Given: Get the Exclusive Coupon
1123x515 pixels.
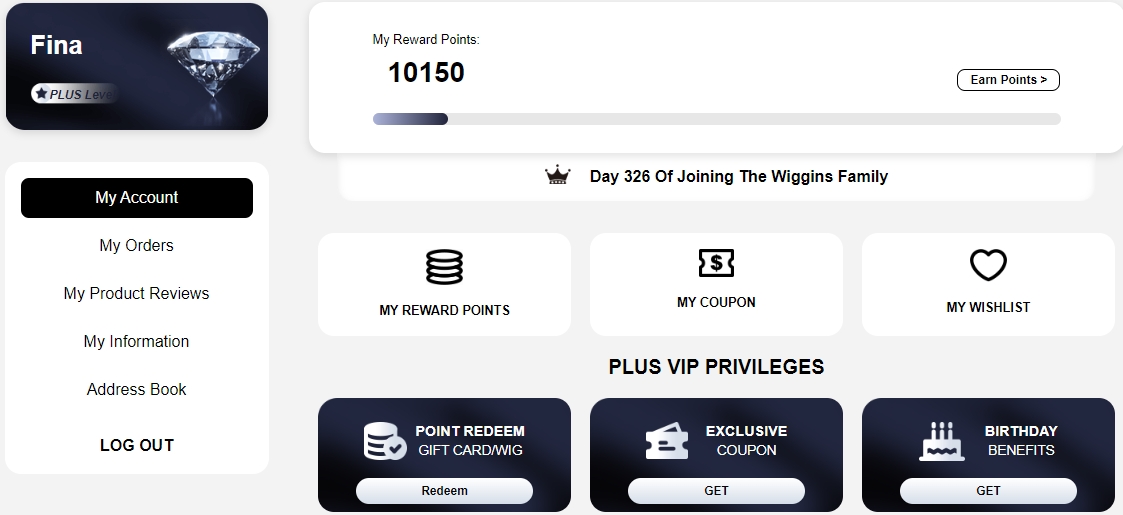Looking at the screenshot, I should pyautogui.click(x=716, y=491).
